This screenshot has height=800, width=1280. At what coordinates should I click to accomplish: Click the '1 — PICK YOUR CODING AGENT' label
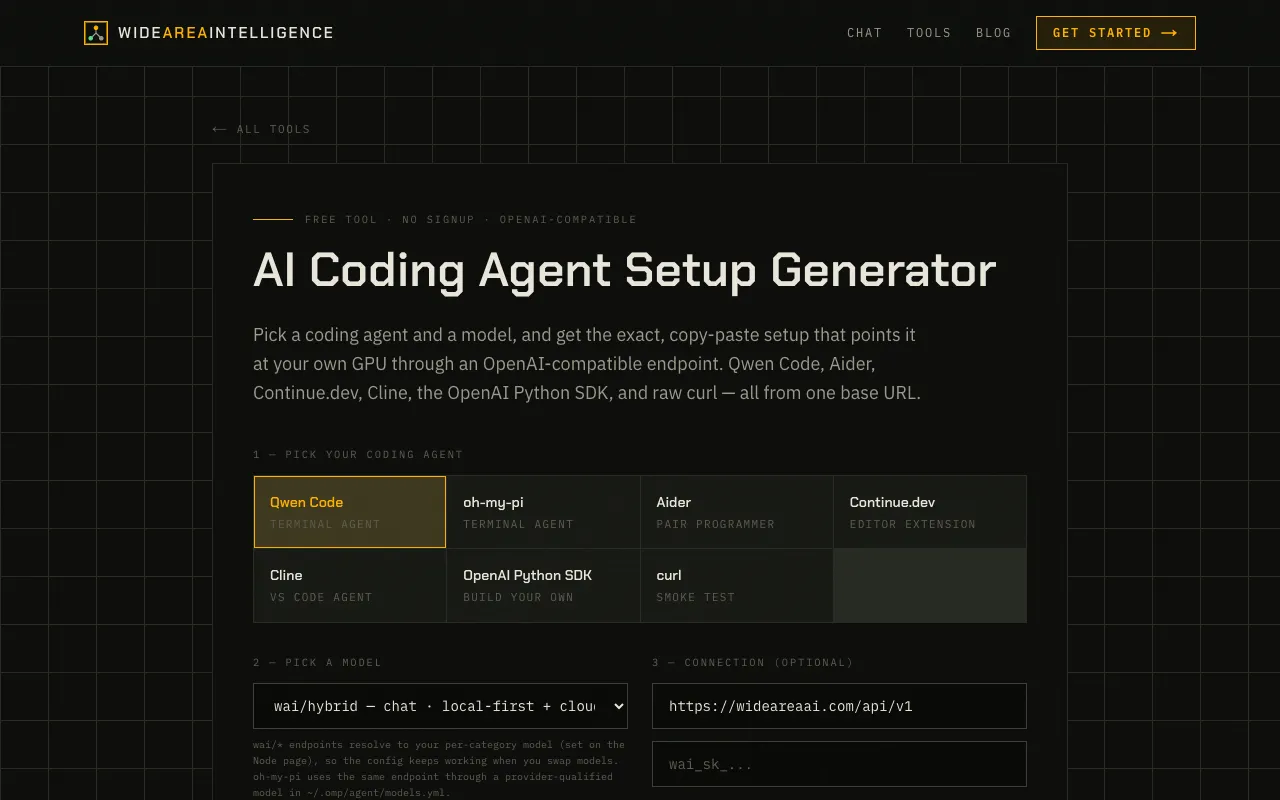(x=358, y=454)
